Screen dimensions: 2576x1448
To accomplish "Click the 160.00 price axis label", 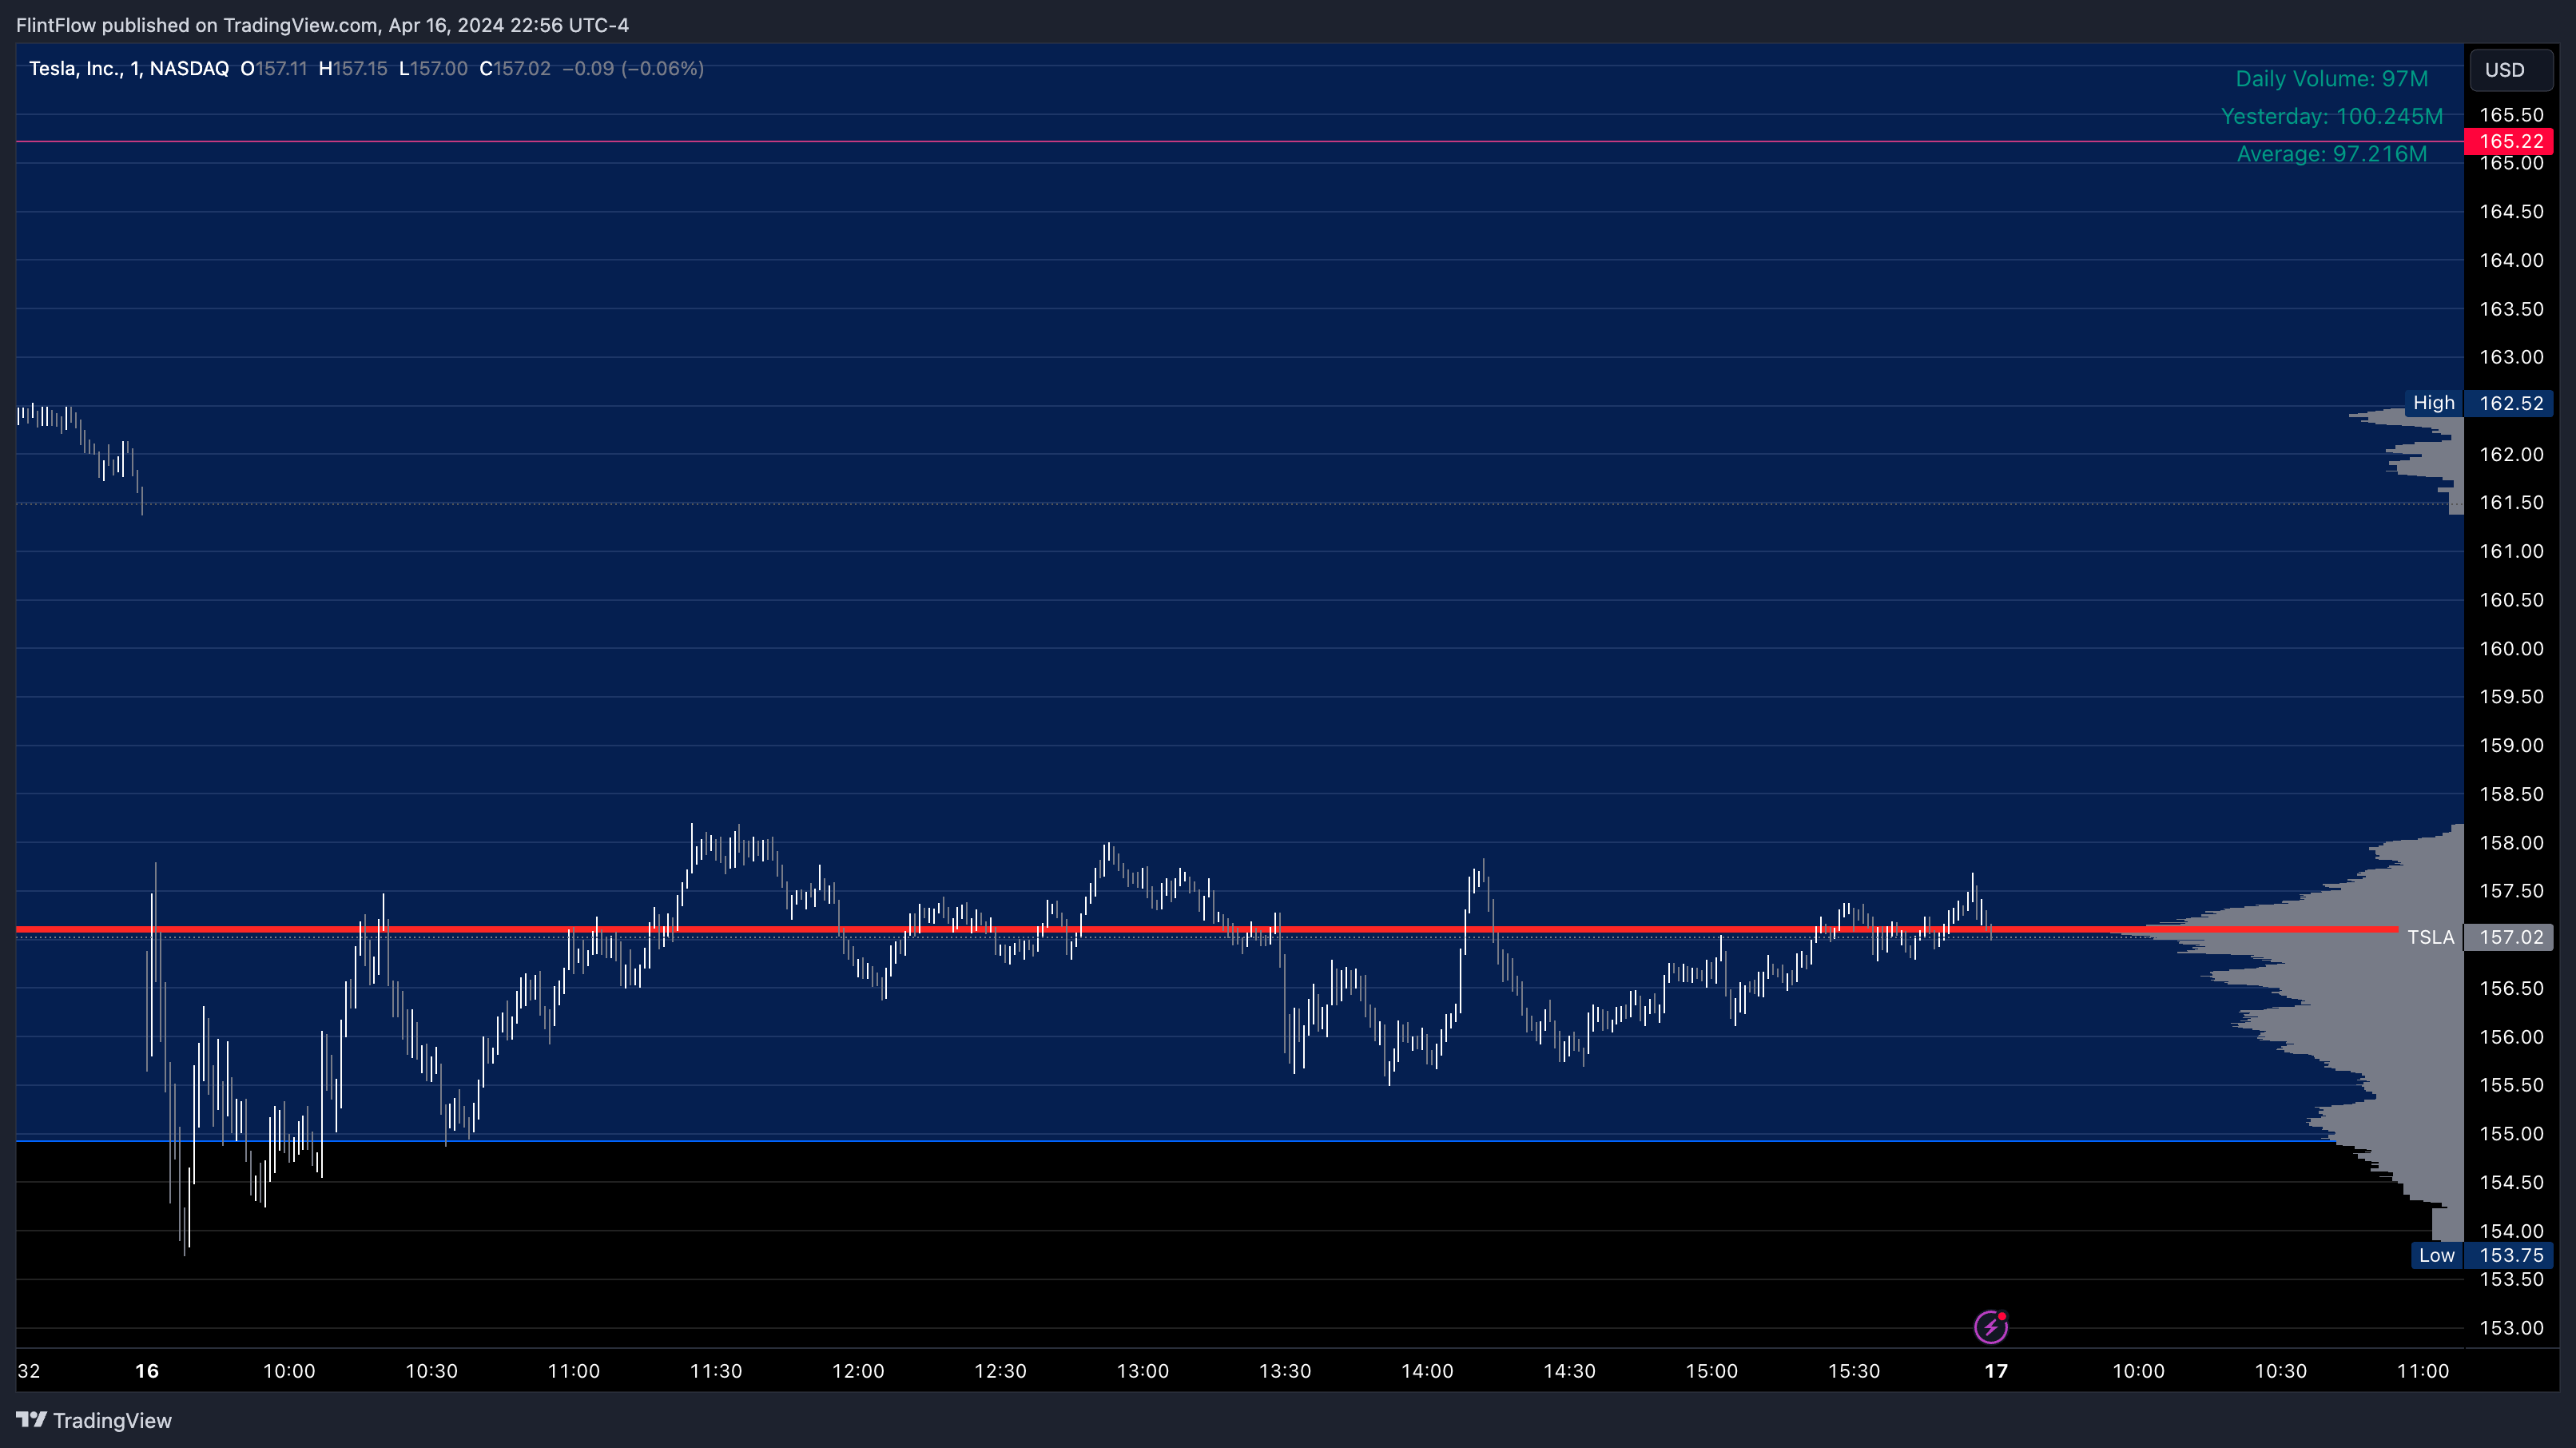I will [x=2511, y=648].
